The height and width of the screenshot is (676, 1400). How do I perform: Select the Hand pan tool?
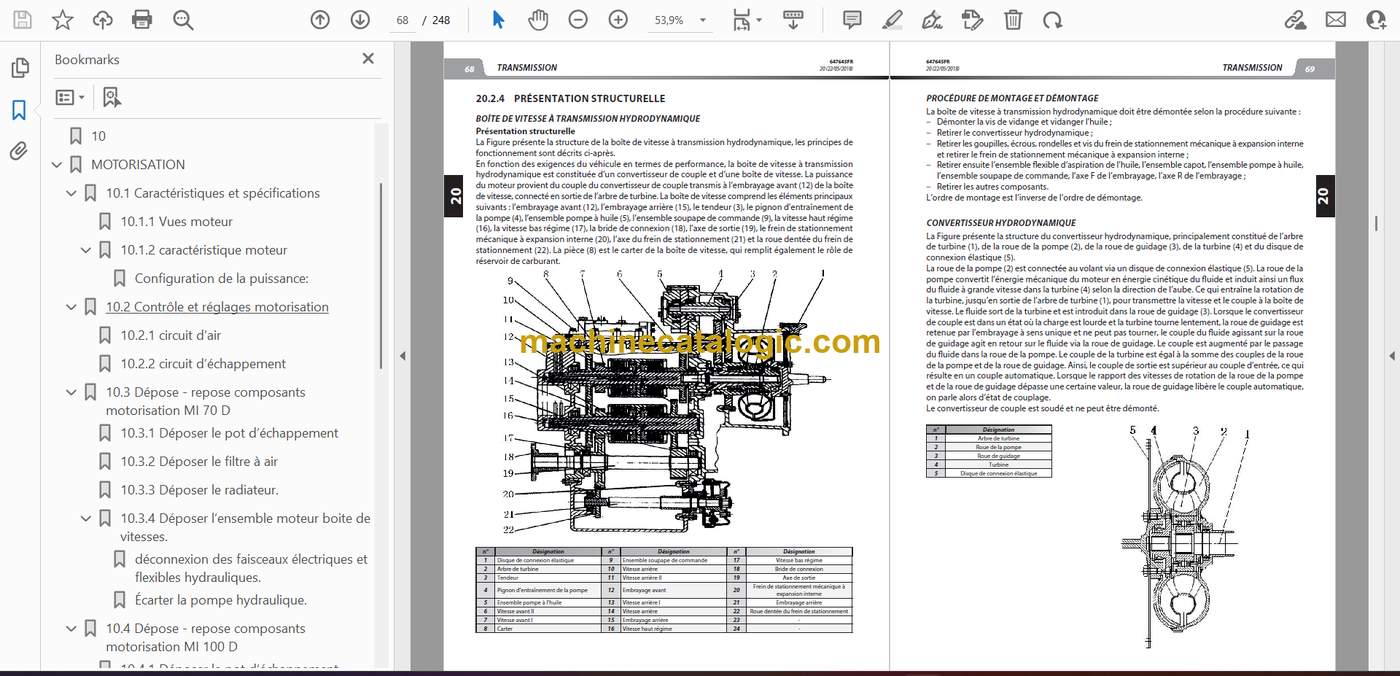coord(538,19)
